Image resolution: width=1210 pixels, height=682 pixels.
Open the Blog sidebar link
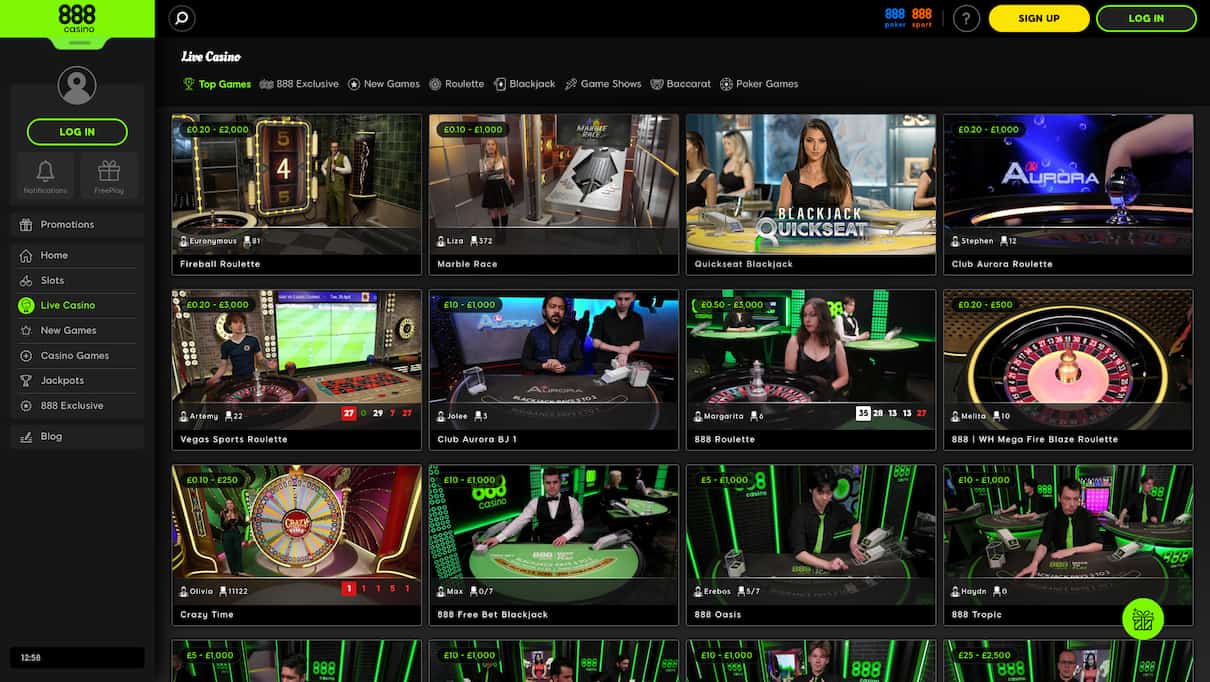pos(77,437)
